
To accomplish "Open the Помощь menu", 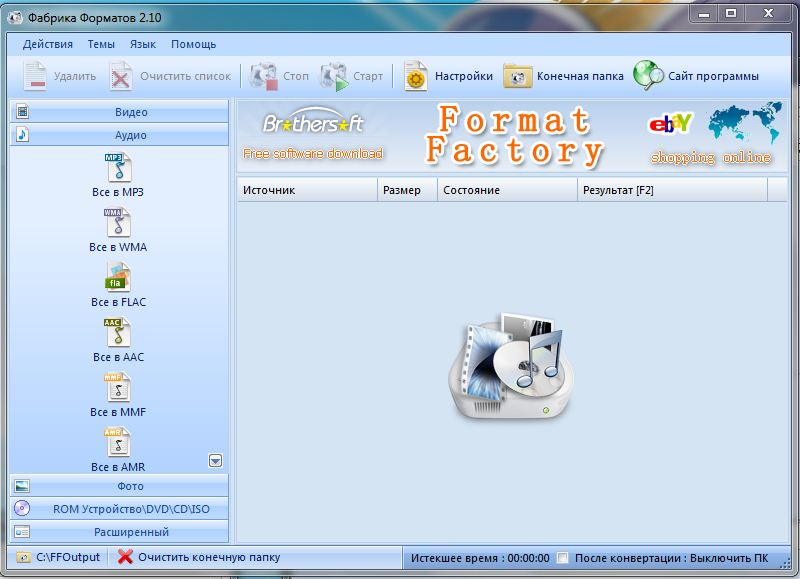I will 194,44.
